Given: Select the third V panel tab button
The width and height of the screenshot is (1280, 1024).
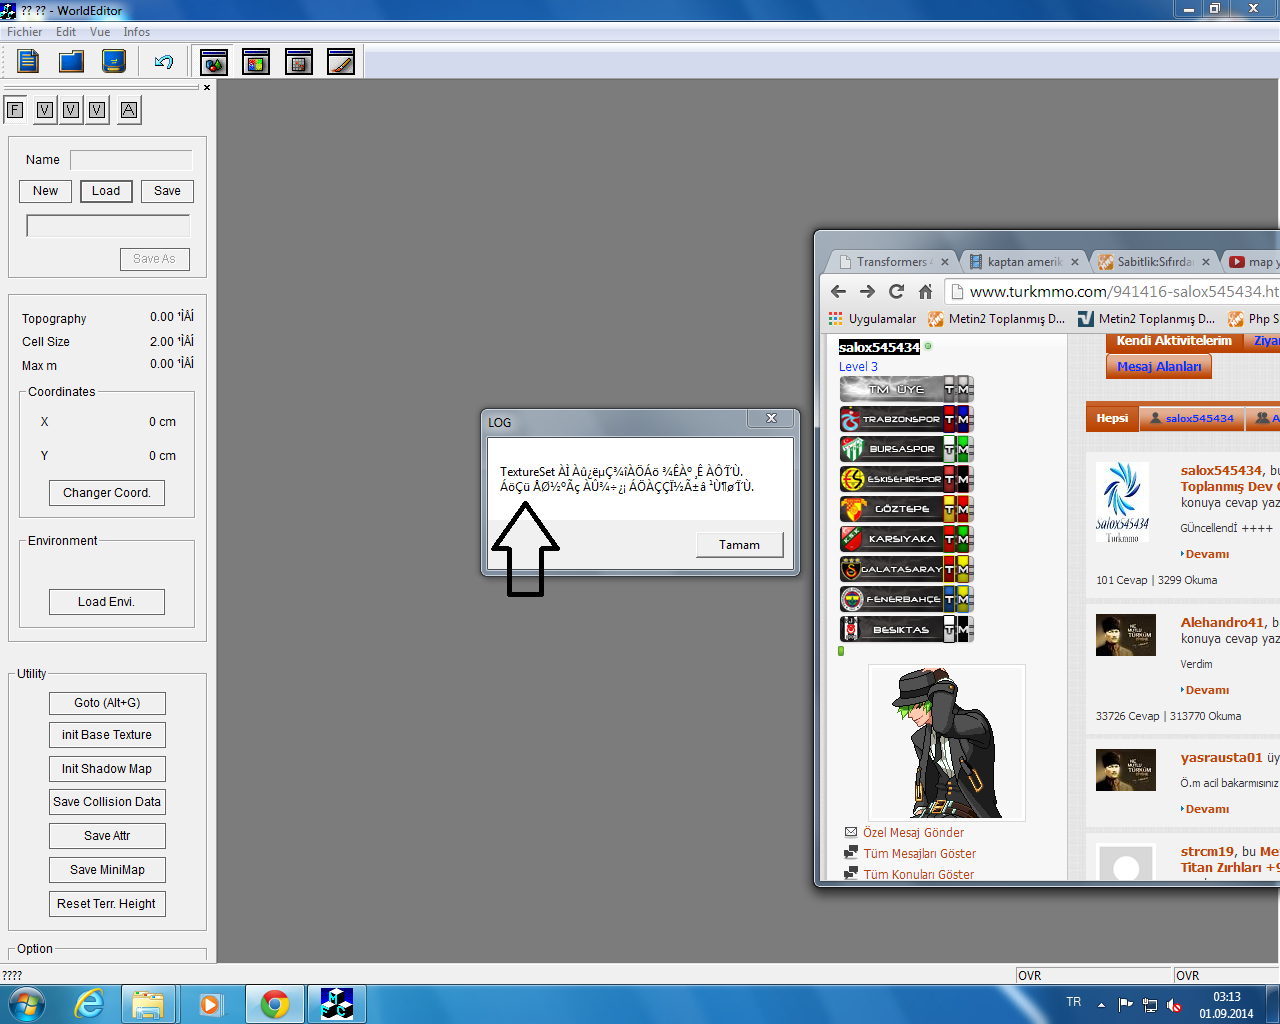Looking at the screenshot, I should (97, 110).
